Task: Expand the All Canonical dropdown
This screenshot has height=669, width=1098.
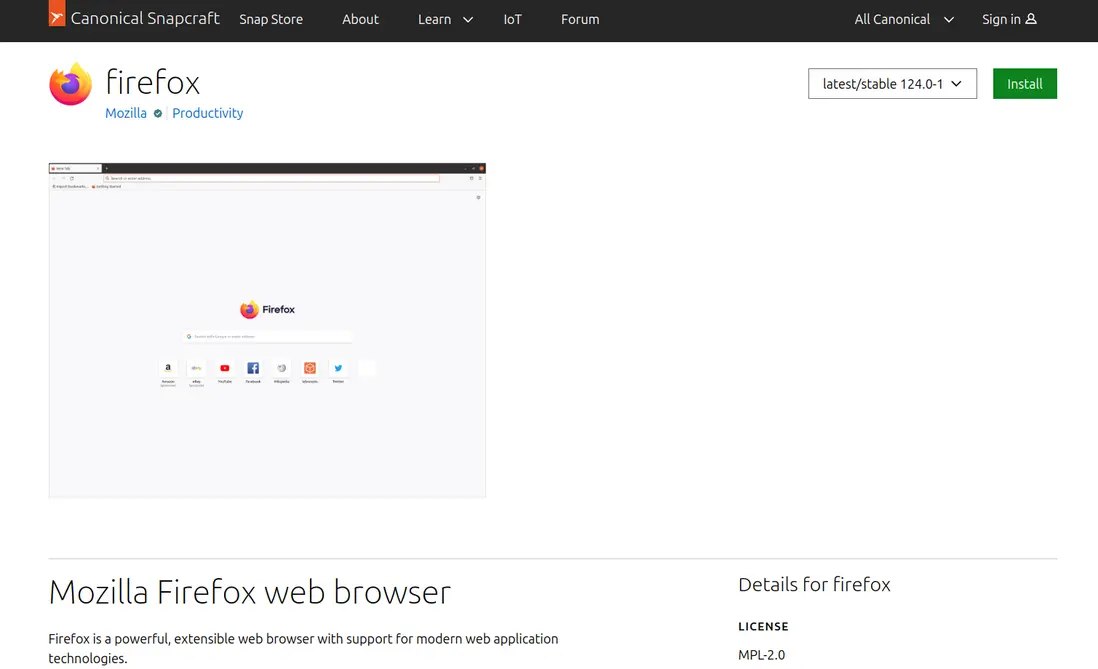Action: coord(903,20)
